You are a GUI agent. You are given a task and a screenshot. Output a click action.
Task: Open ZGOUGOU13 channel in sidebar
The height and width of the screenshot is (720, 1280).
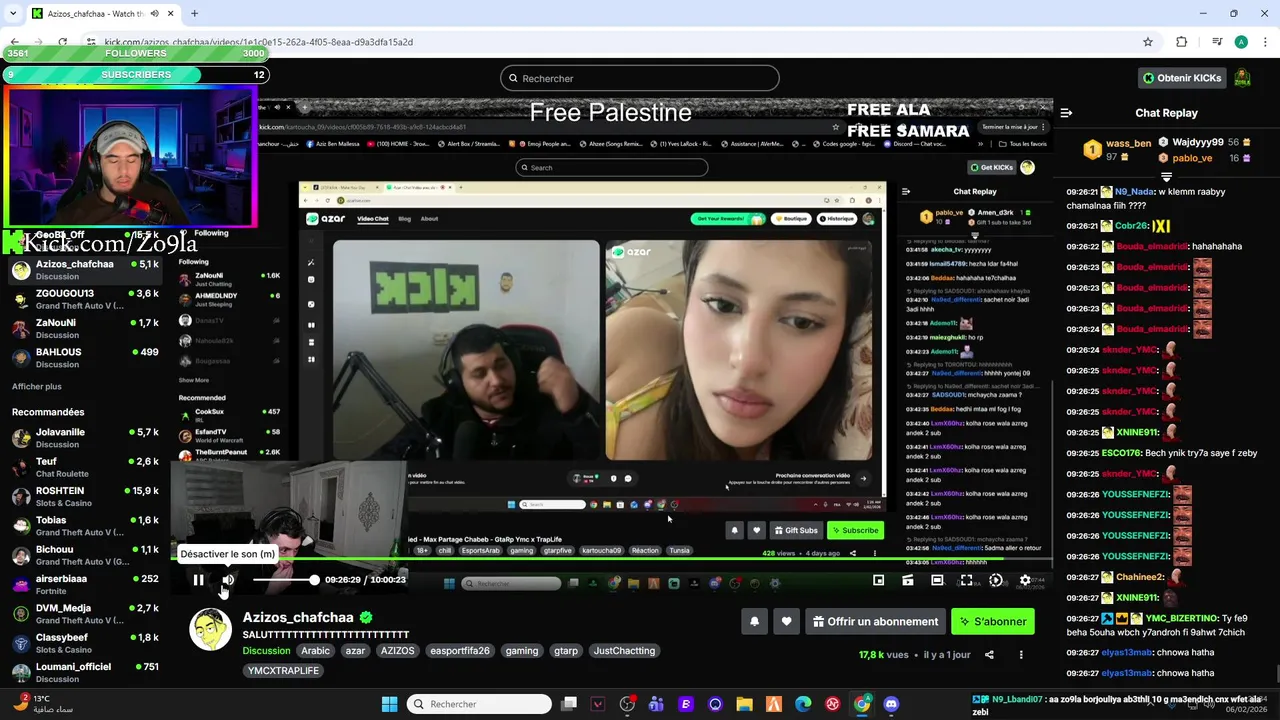(85, 299)
